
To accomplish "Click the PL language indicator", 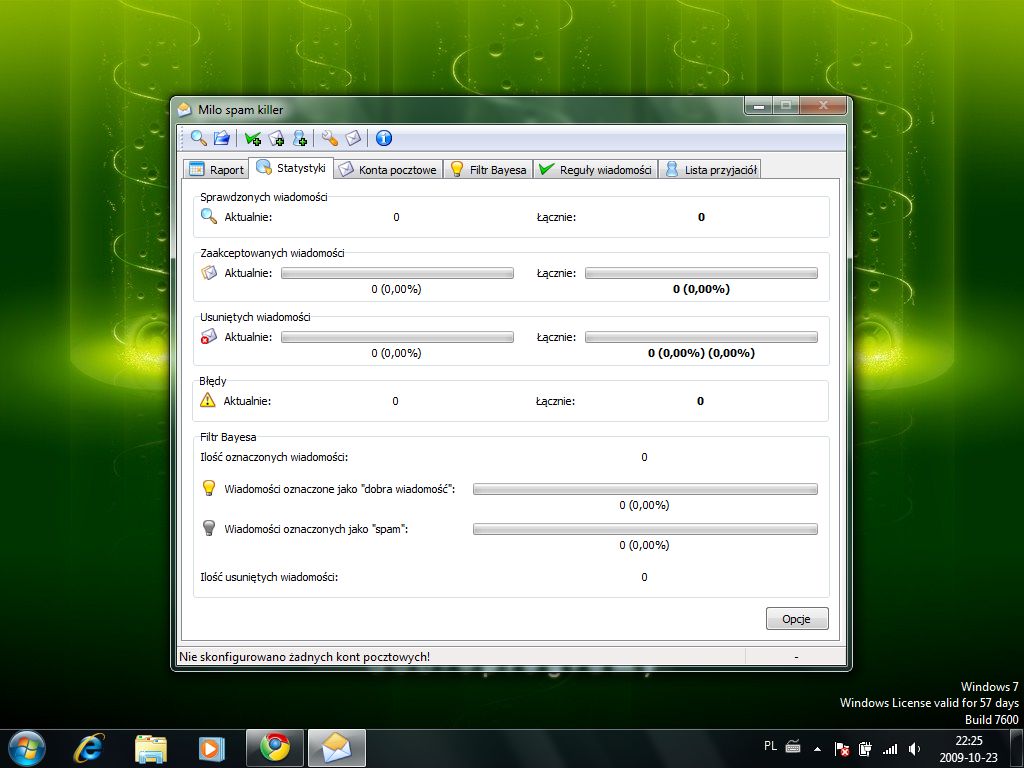I will 770,746.
